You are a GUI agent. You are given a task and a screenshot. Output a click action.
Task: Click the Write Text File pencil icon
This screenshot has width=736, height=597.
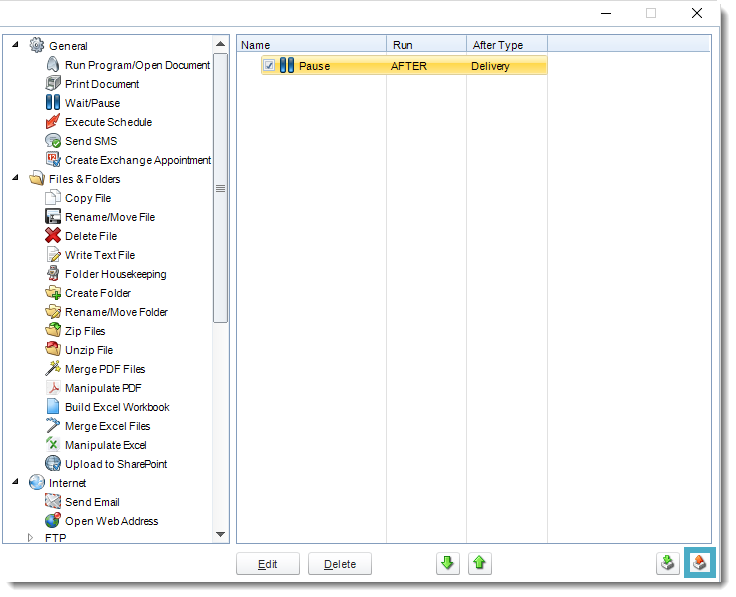pyautogui.click(x=53, y=254)
